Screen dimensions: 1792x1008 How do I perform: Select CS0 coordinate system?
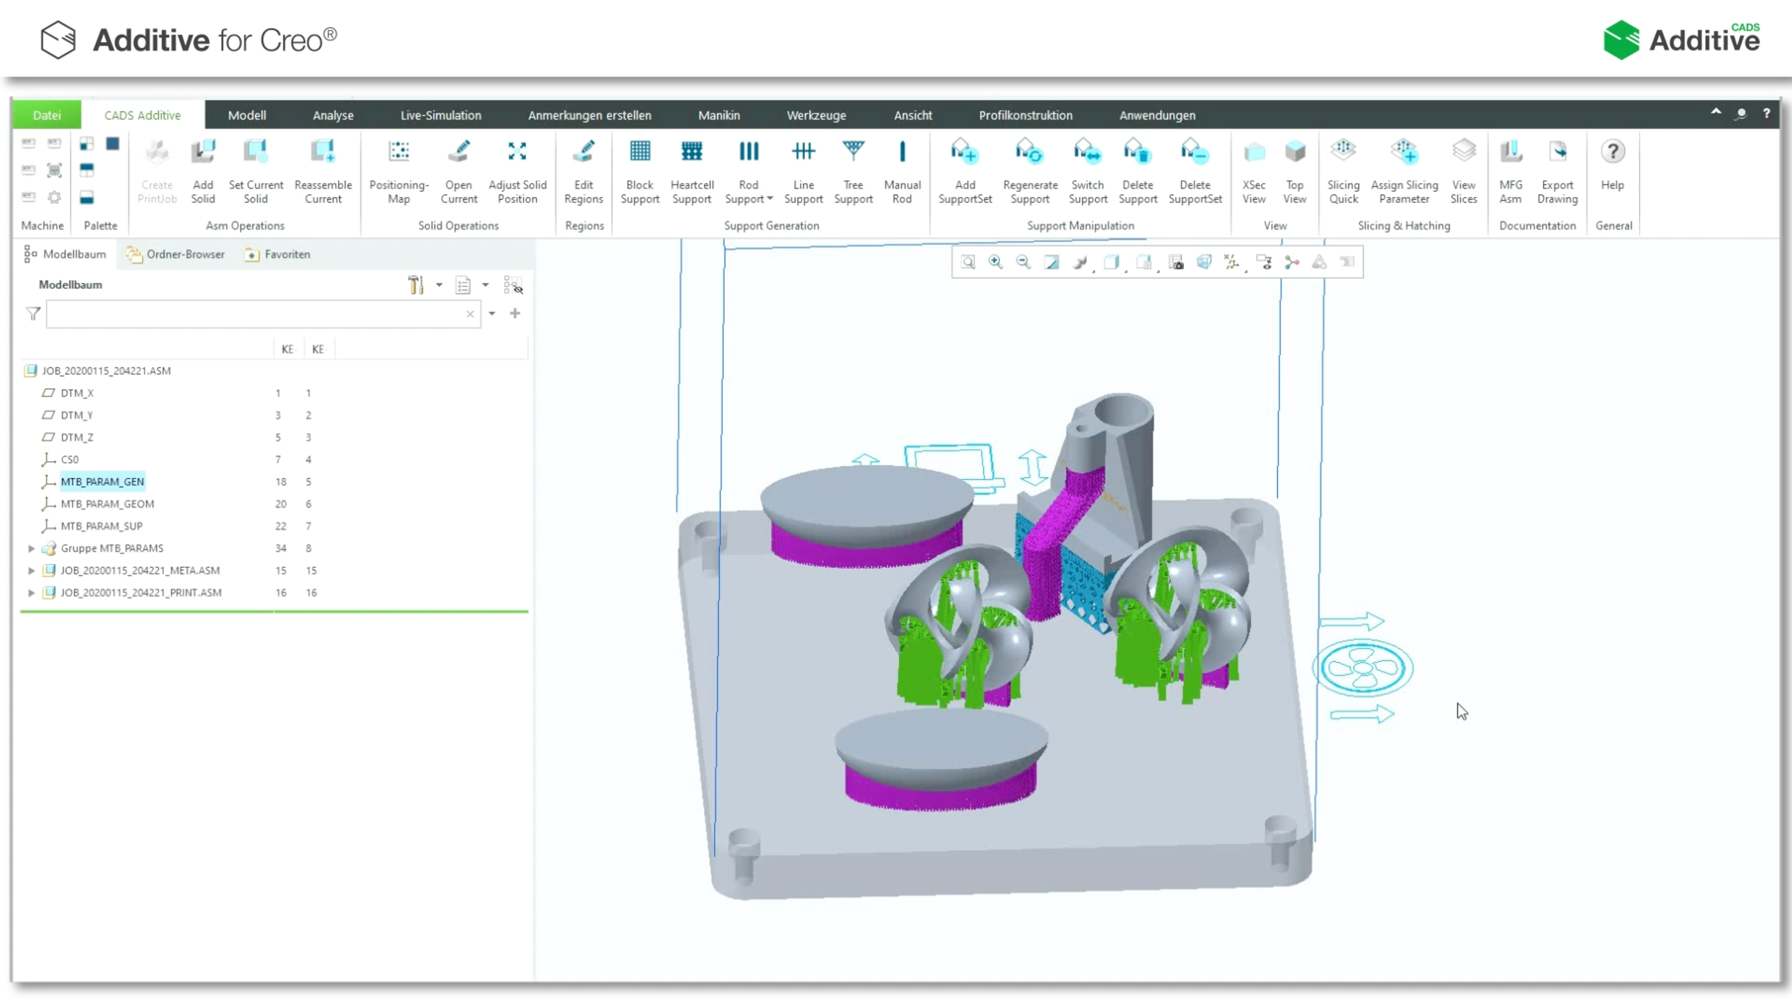[69, 460]
